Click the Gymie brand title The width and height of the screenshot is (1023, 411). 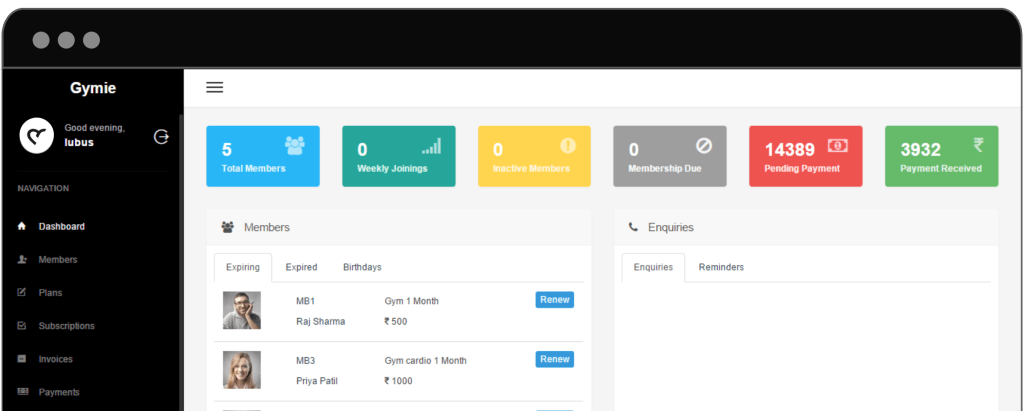tap(93, 88)
